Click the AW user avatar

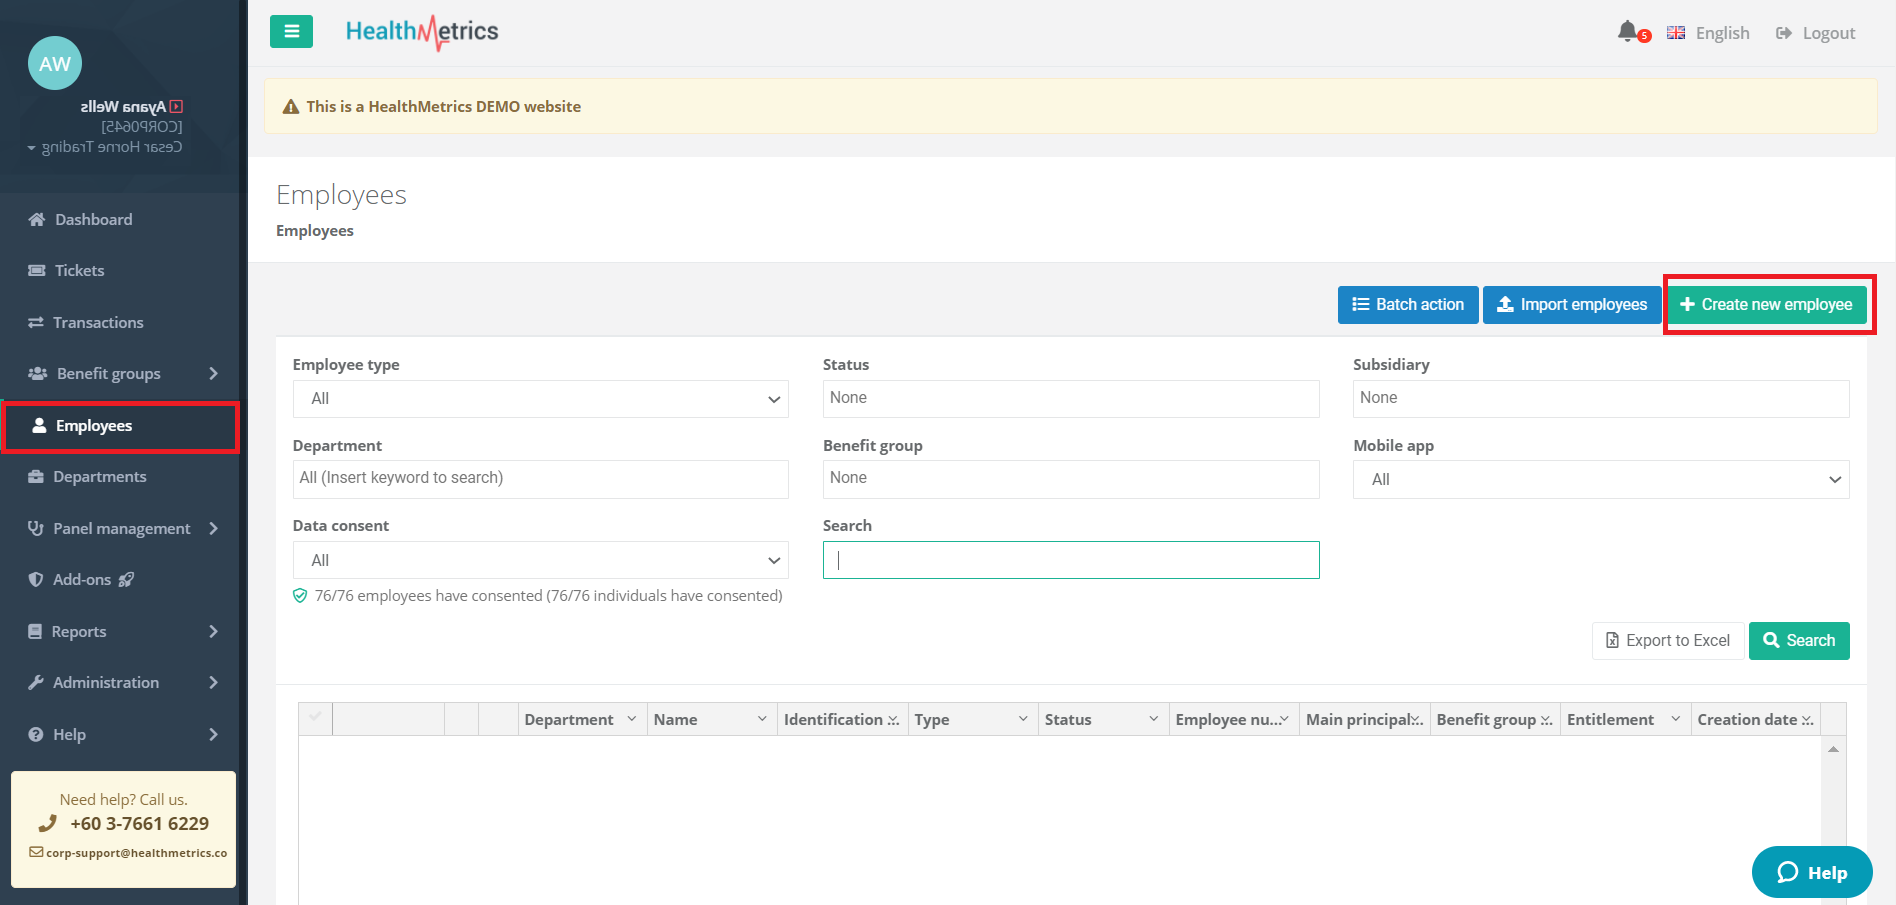(55, 64)
